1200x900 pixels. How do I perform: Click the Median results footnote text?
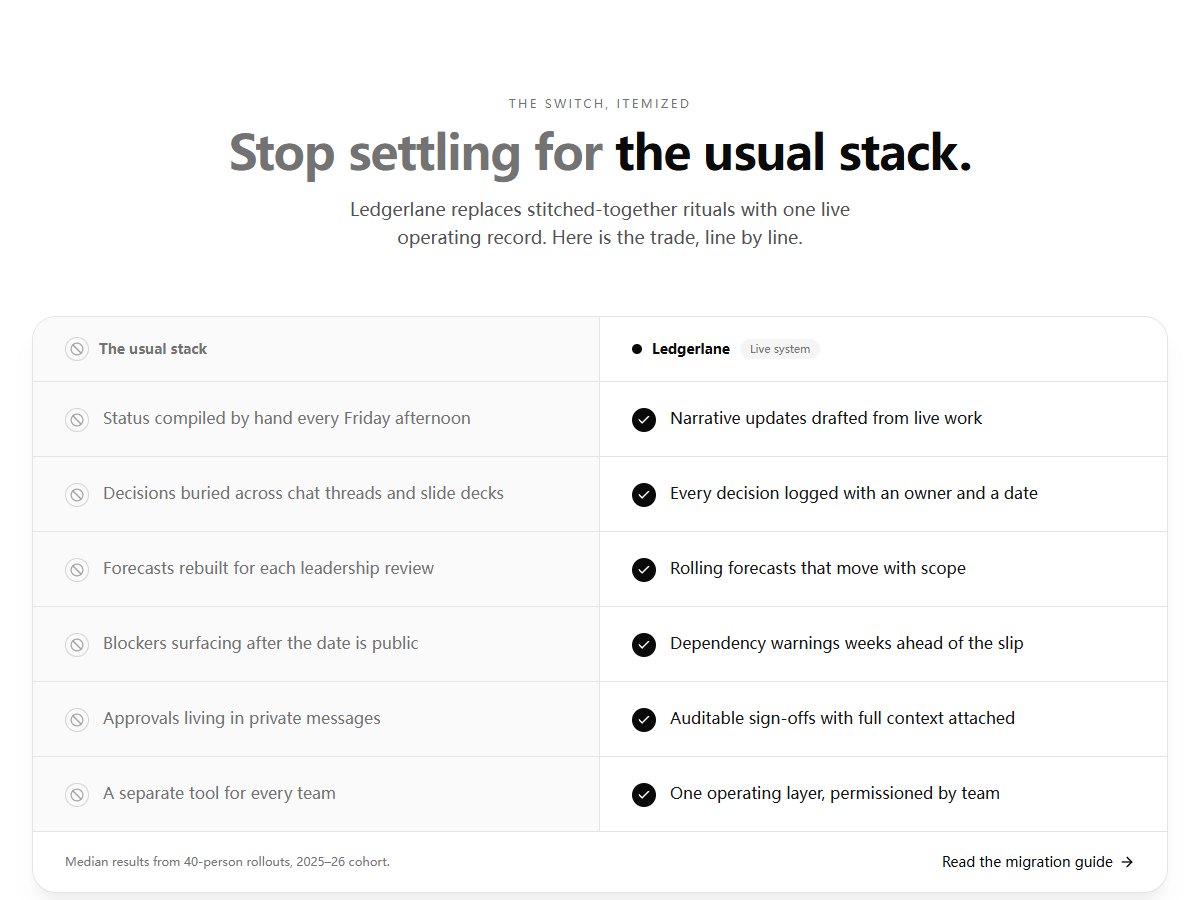(x=228, y=862)
